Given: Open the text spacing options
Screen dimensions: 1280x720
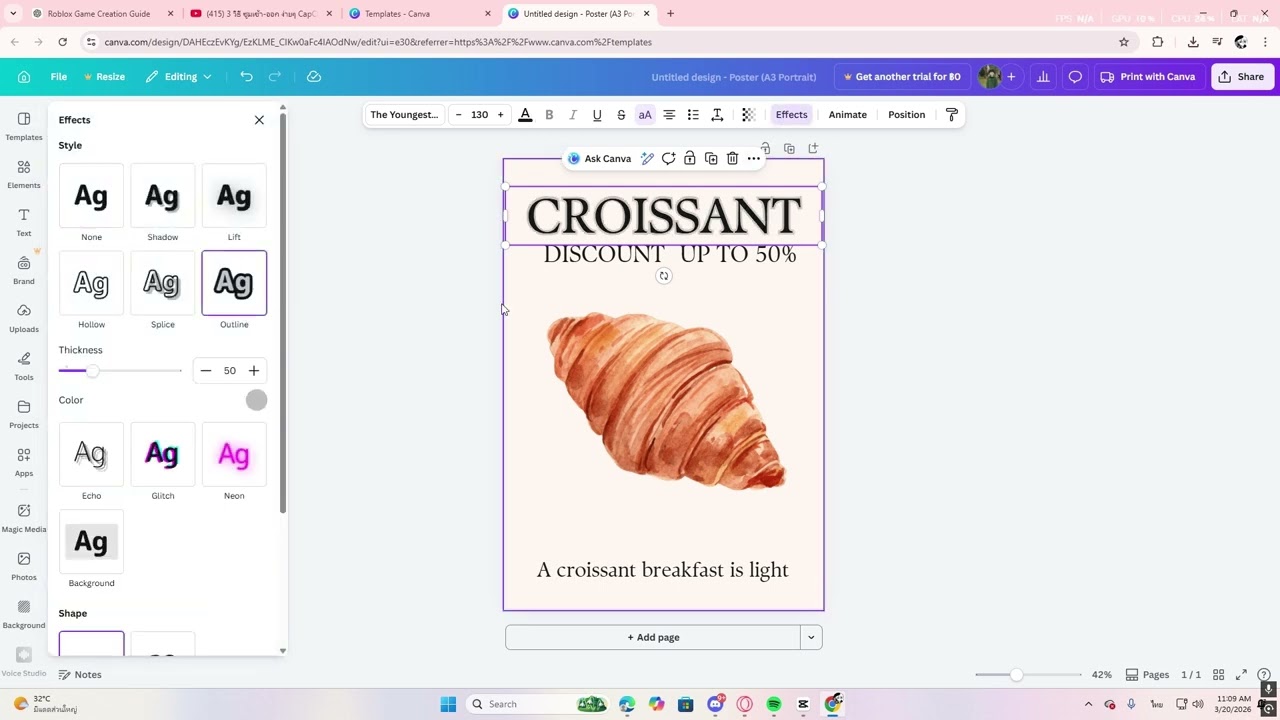Looking at the screenshot, I should (717, 115).
